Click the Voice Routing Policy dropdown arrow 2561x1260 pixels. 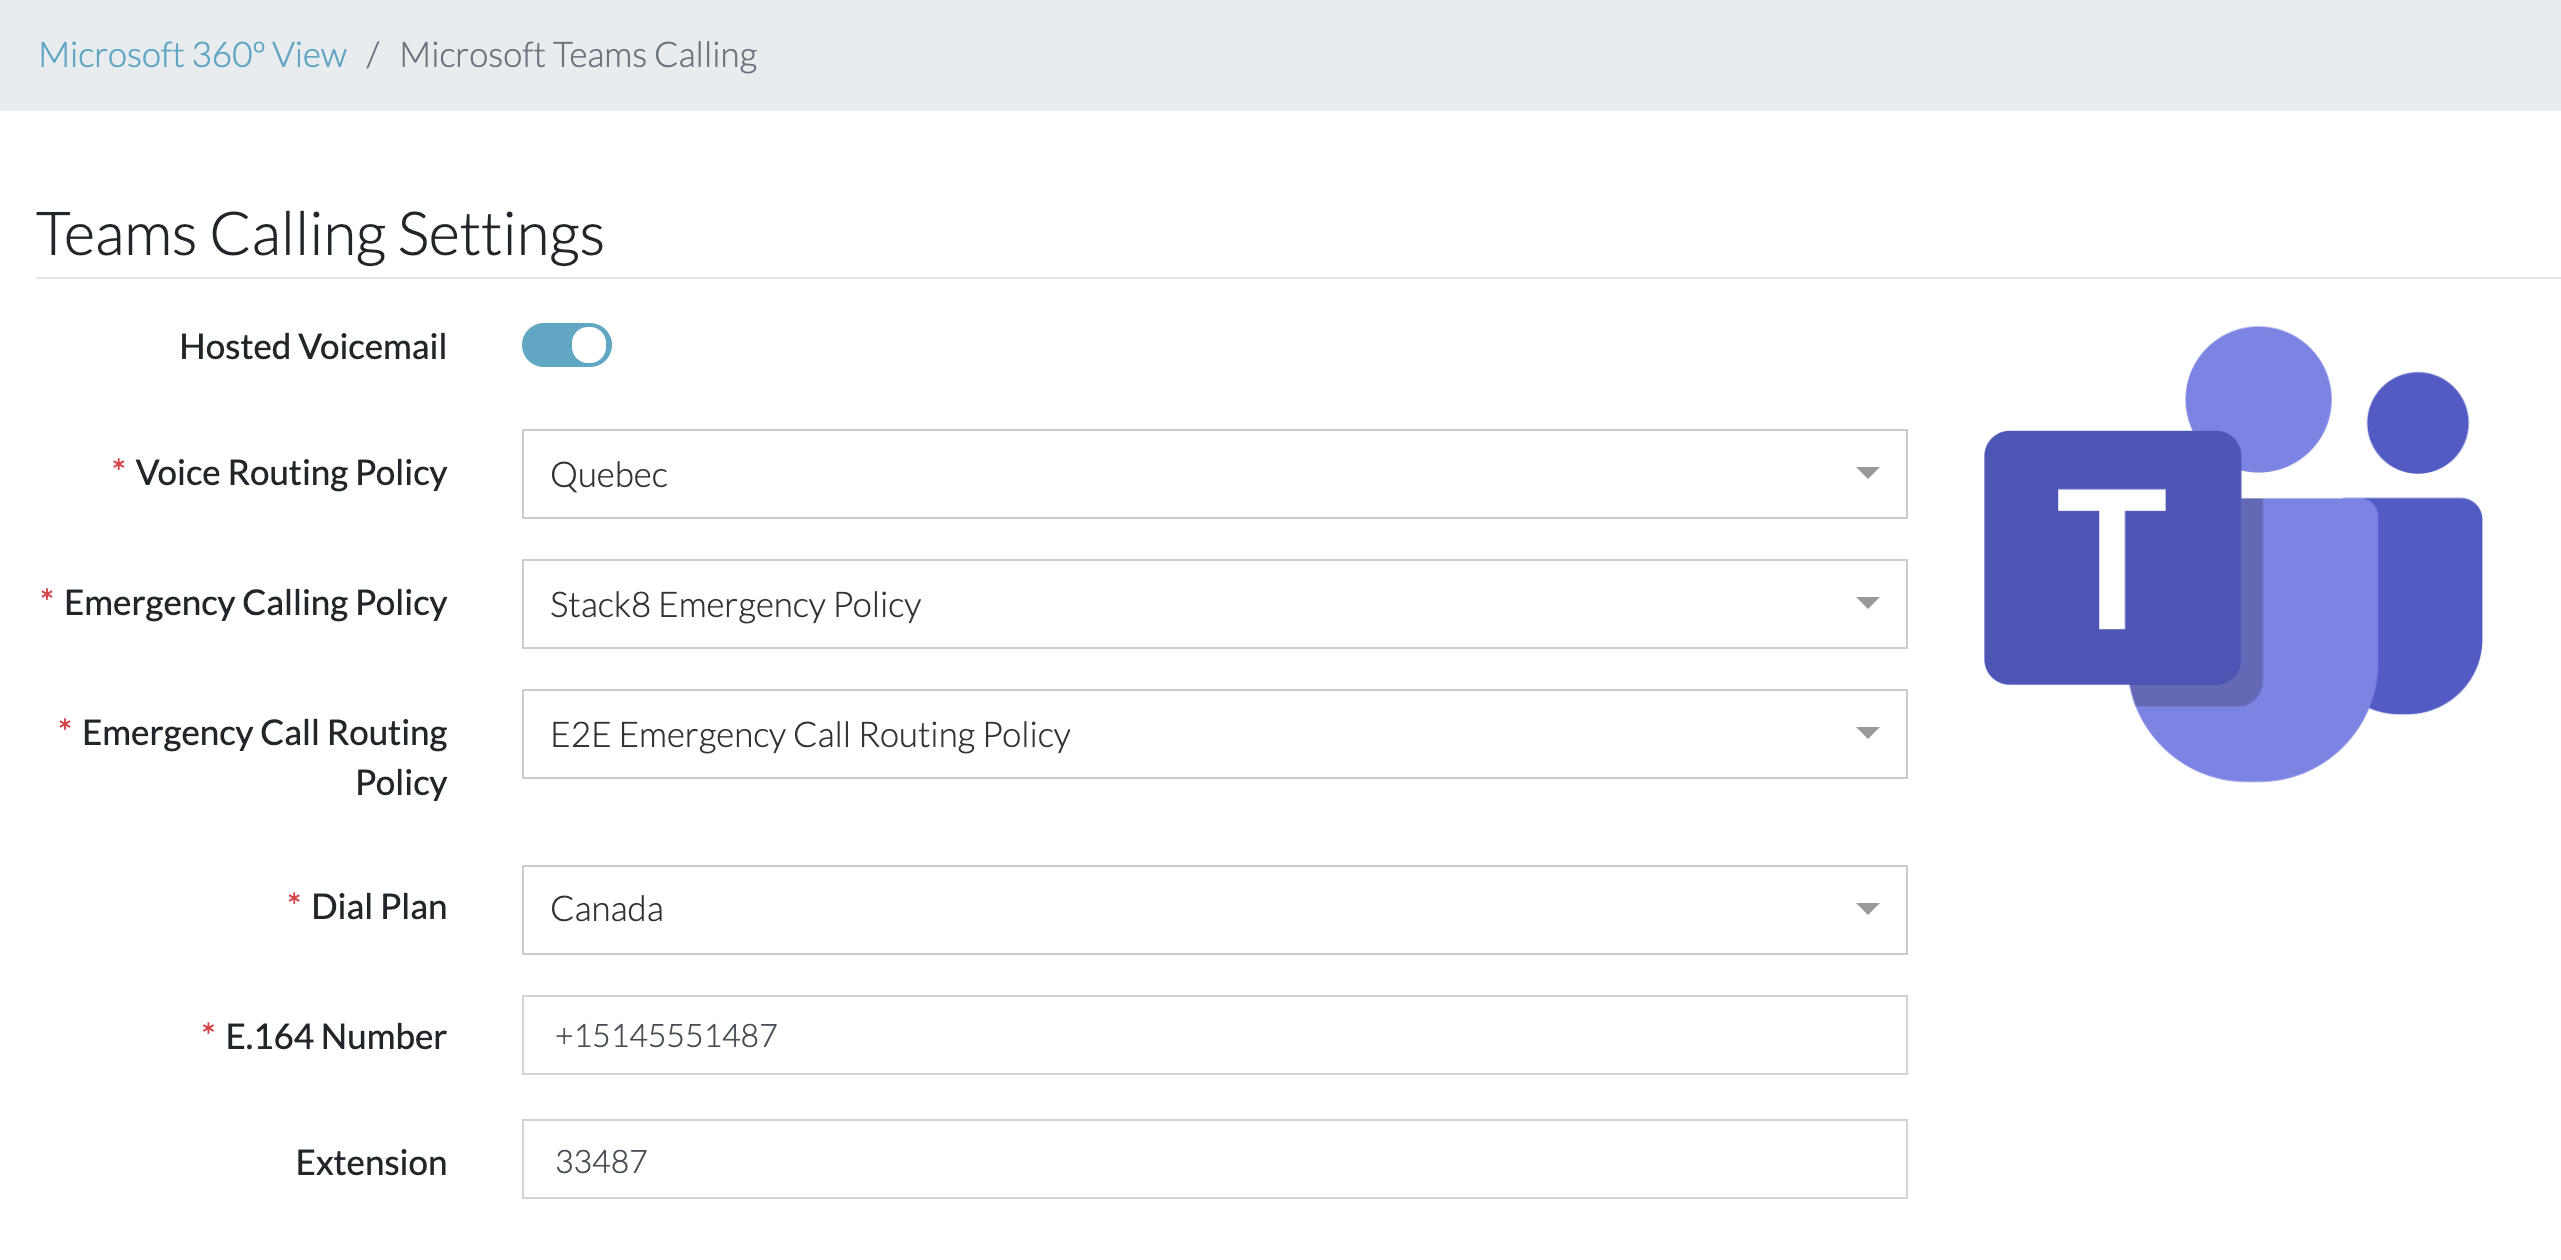[x=1866, y=474]
